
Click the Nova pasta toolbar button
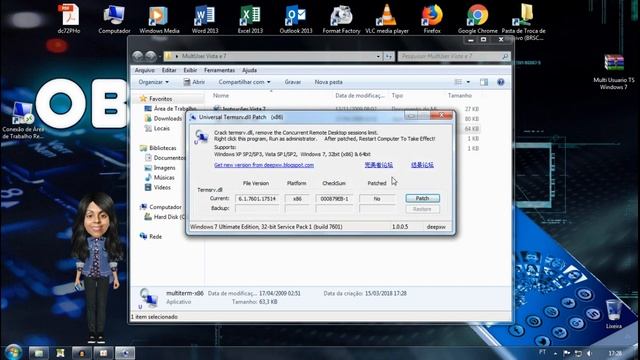(x=329, y=82)
